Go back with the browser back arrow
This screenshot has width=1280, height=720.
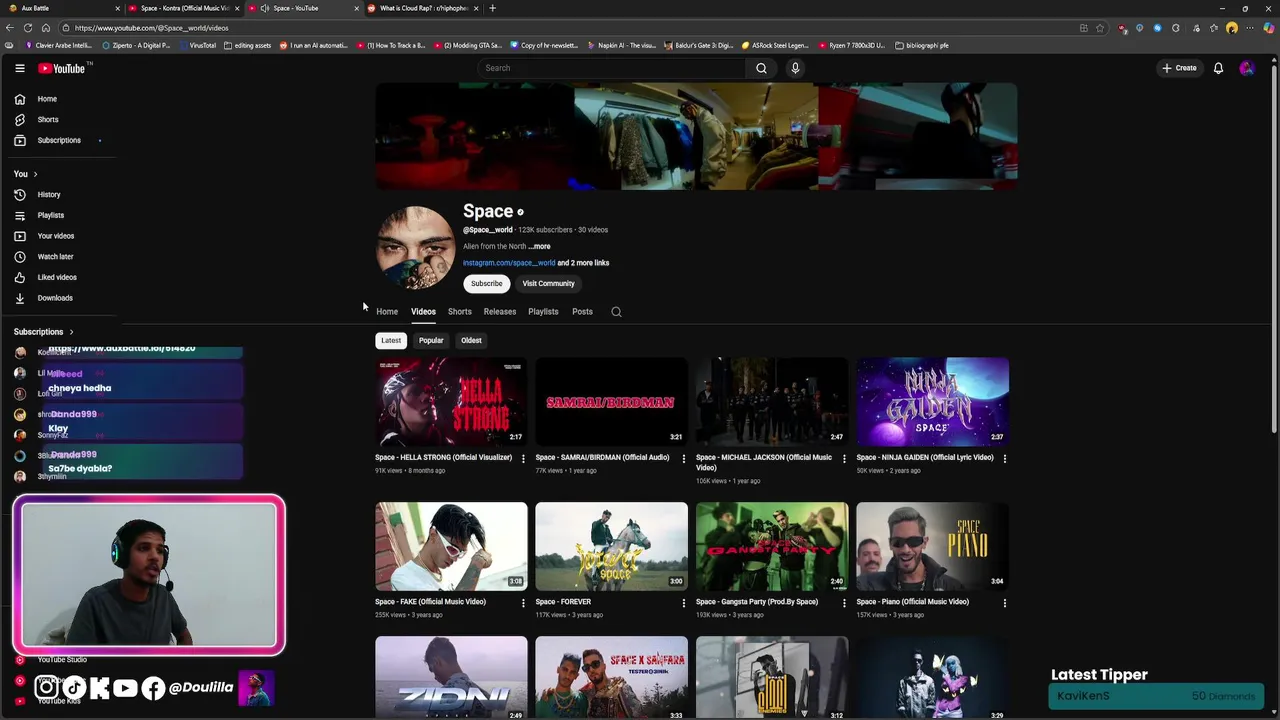(x=9, y=28)
